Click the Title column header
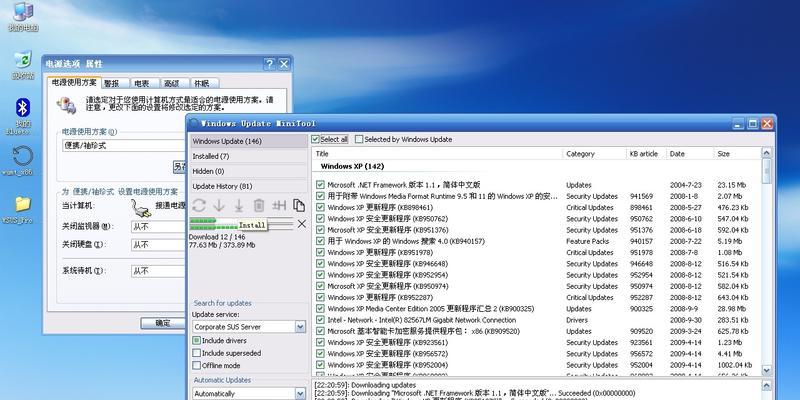Viewport: 800px width, 400px height. tap(437, 154)
